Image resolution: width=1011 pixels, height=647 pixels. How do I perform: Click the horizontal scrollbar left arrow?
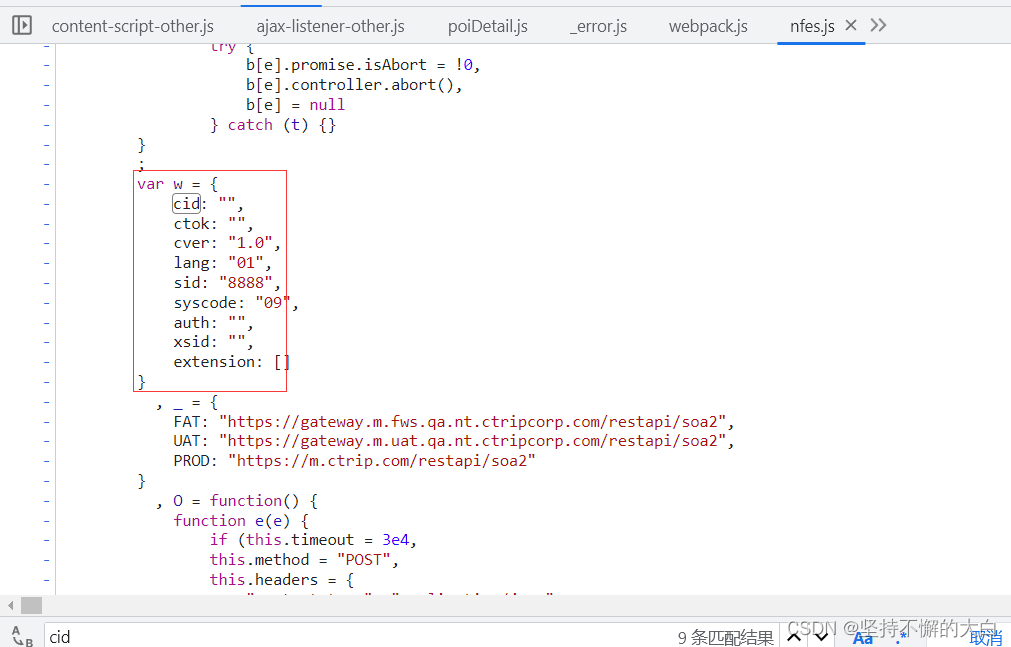pyautogui.click(x=10, y=605)
